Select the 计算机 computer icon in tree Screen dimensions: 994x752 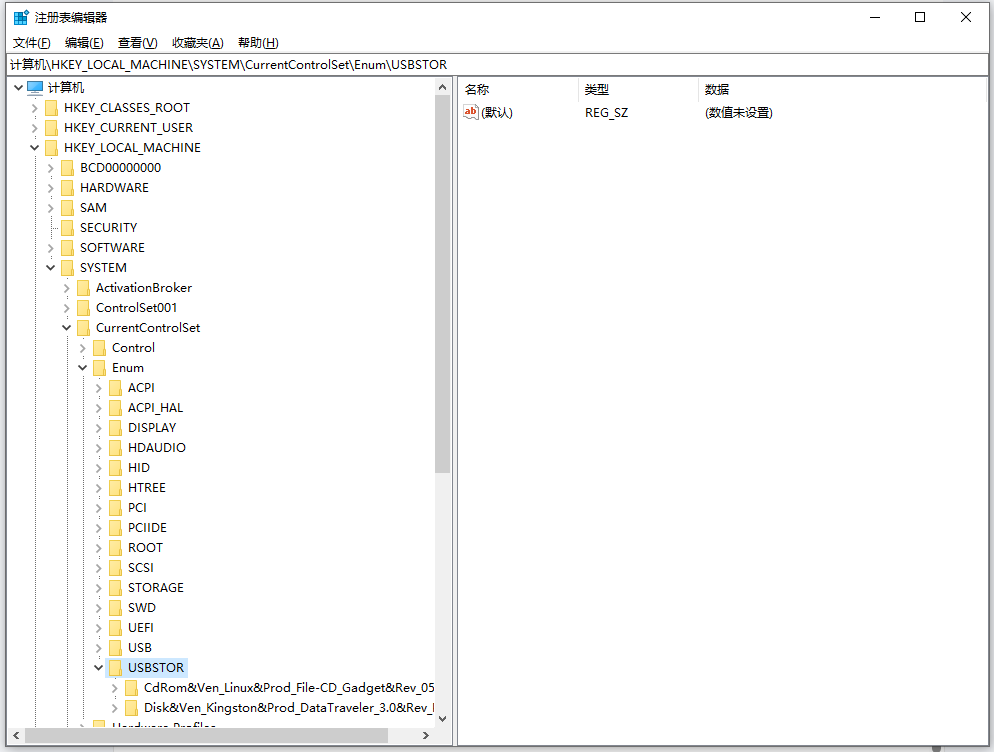[35, 88]
